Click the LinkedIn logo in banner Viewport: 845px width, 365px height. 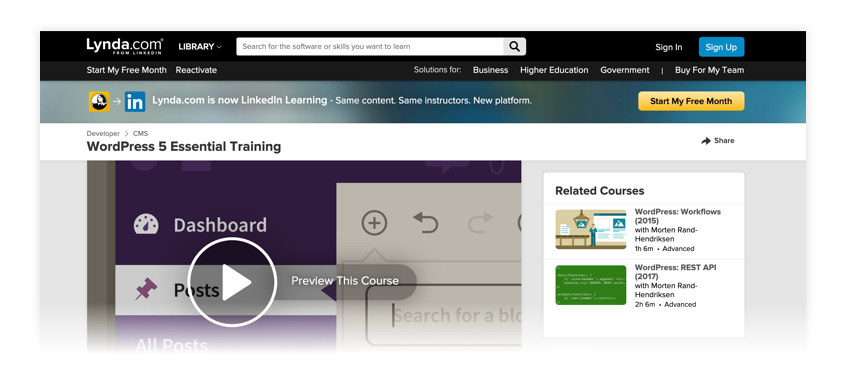135,101
